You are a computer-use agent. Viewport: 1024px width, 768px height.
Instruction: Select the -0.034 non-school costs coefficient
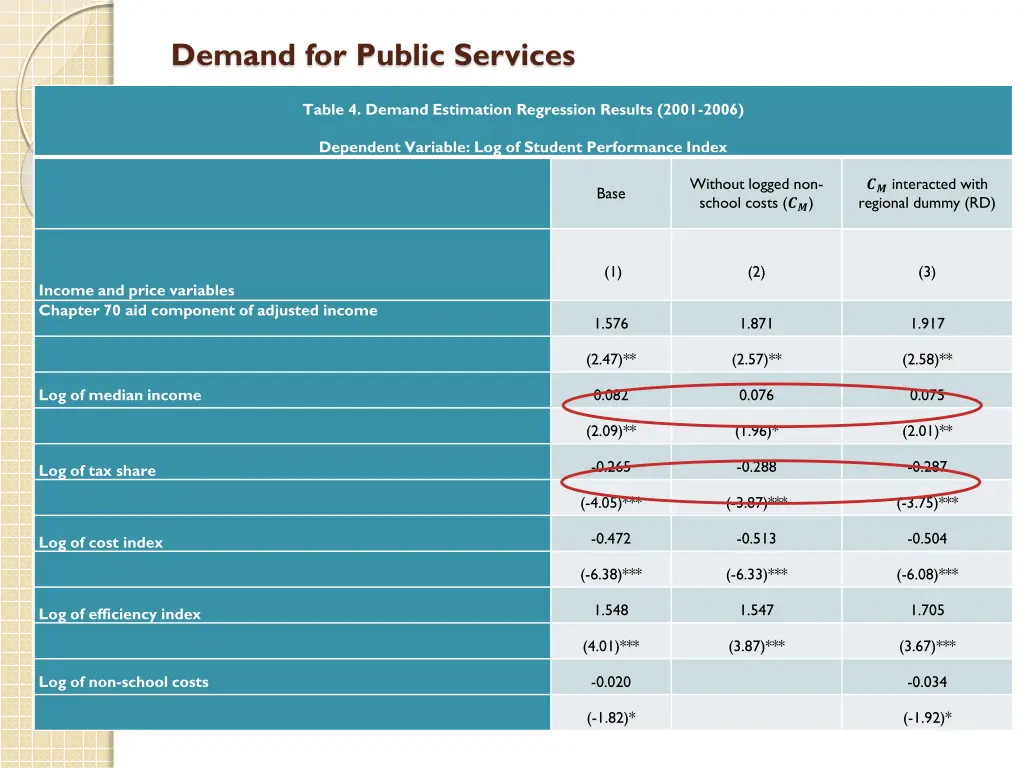tap(927, 682)
